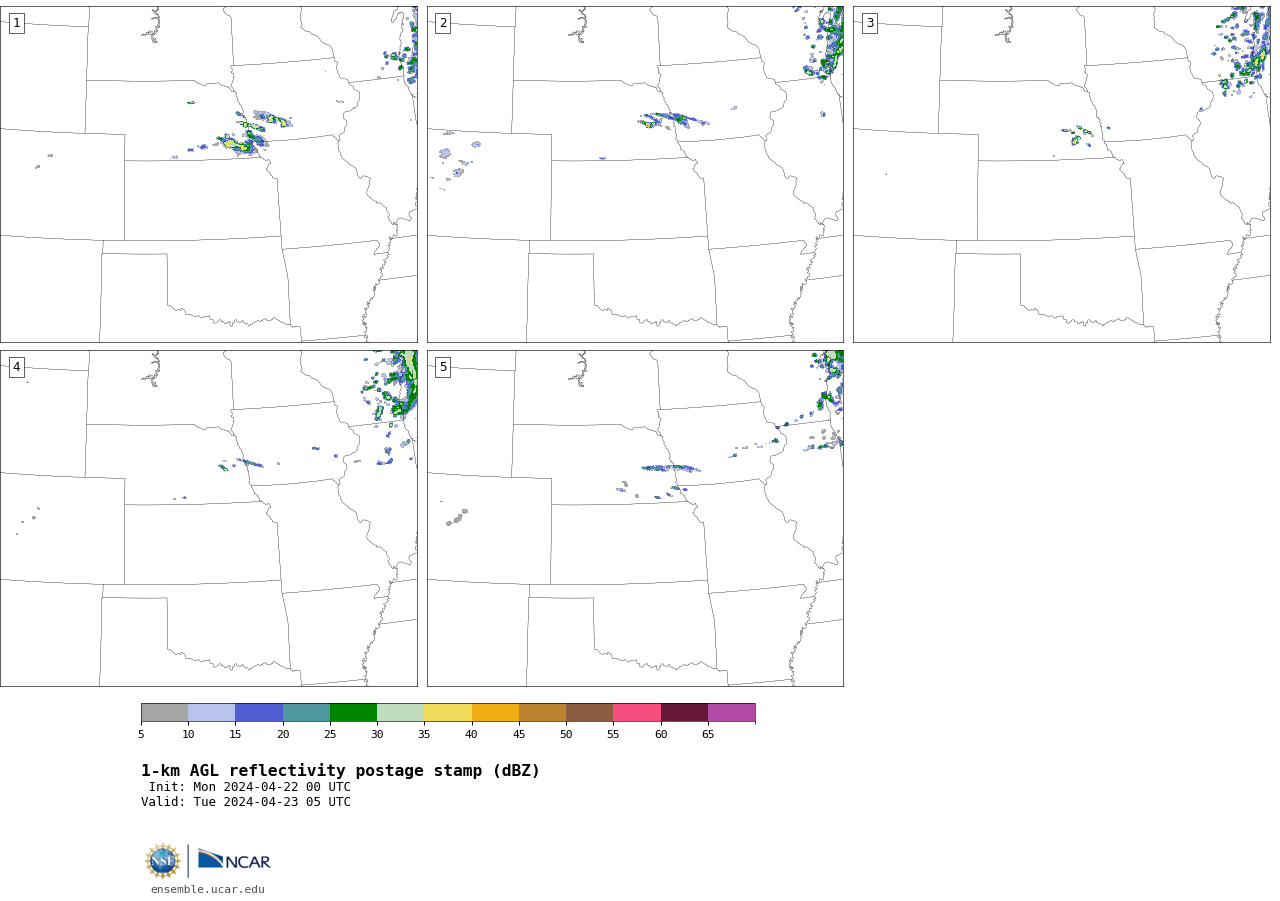Click the member number 3 label box
This screenshot has height=901, width=1280.
[869, 23]
